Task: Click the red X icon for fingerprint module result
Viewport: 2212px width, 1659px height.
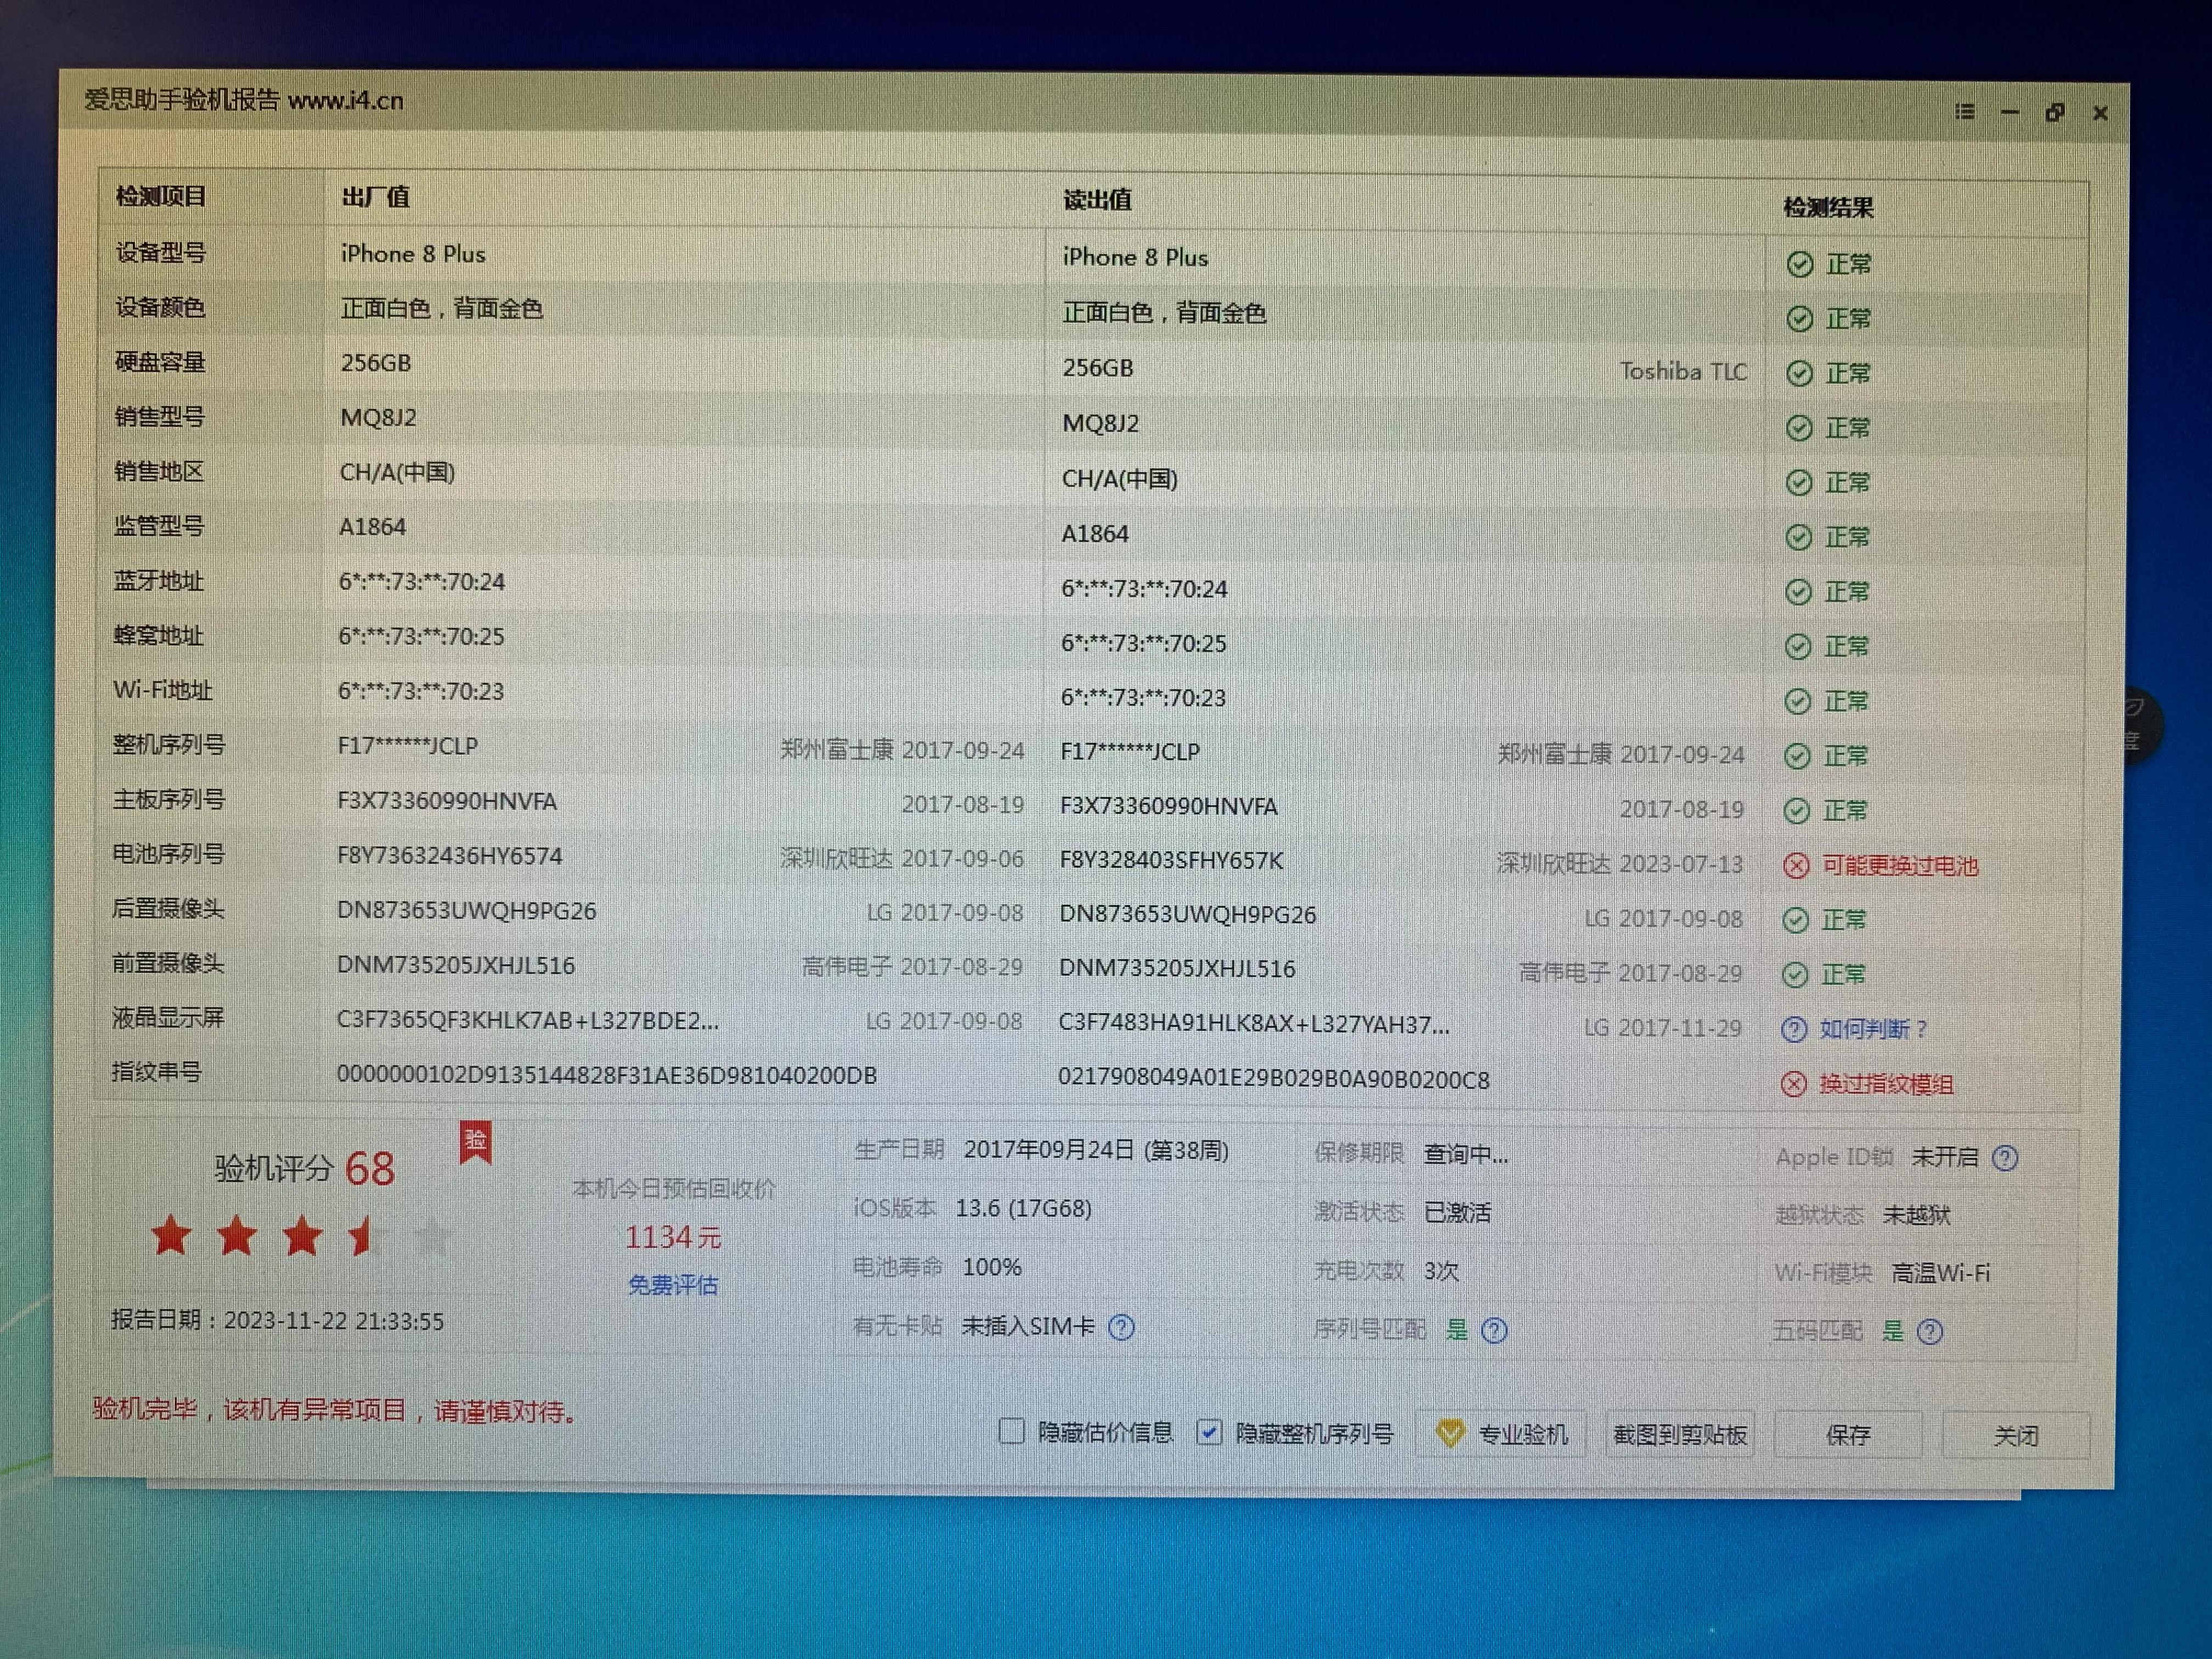Action: pyautogui.click(x=1794, y=1084)
